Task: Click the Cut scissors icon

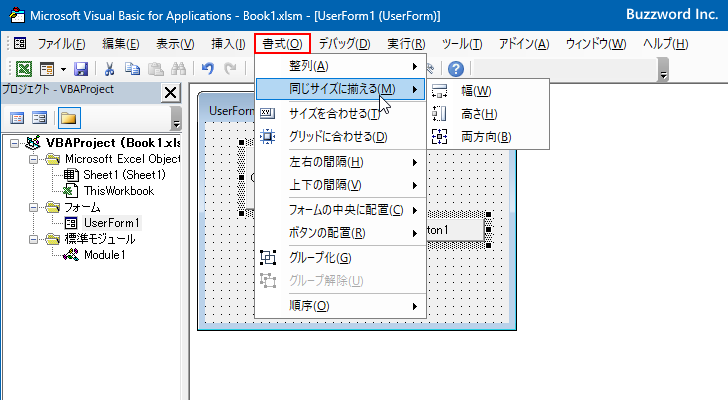Action: tap(110, 69)
